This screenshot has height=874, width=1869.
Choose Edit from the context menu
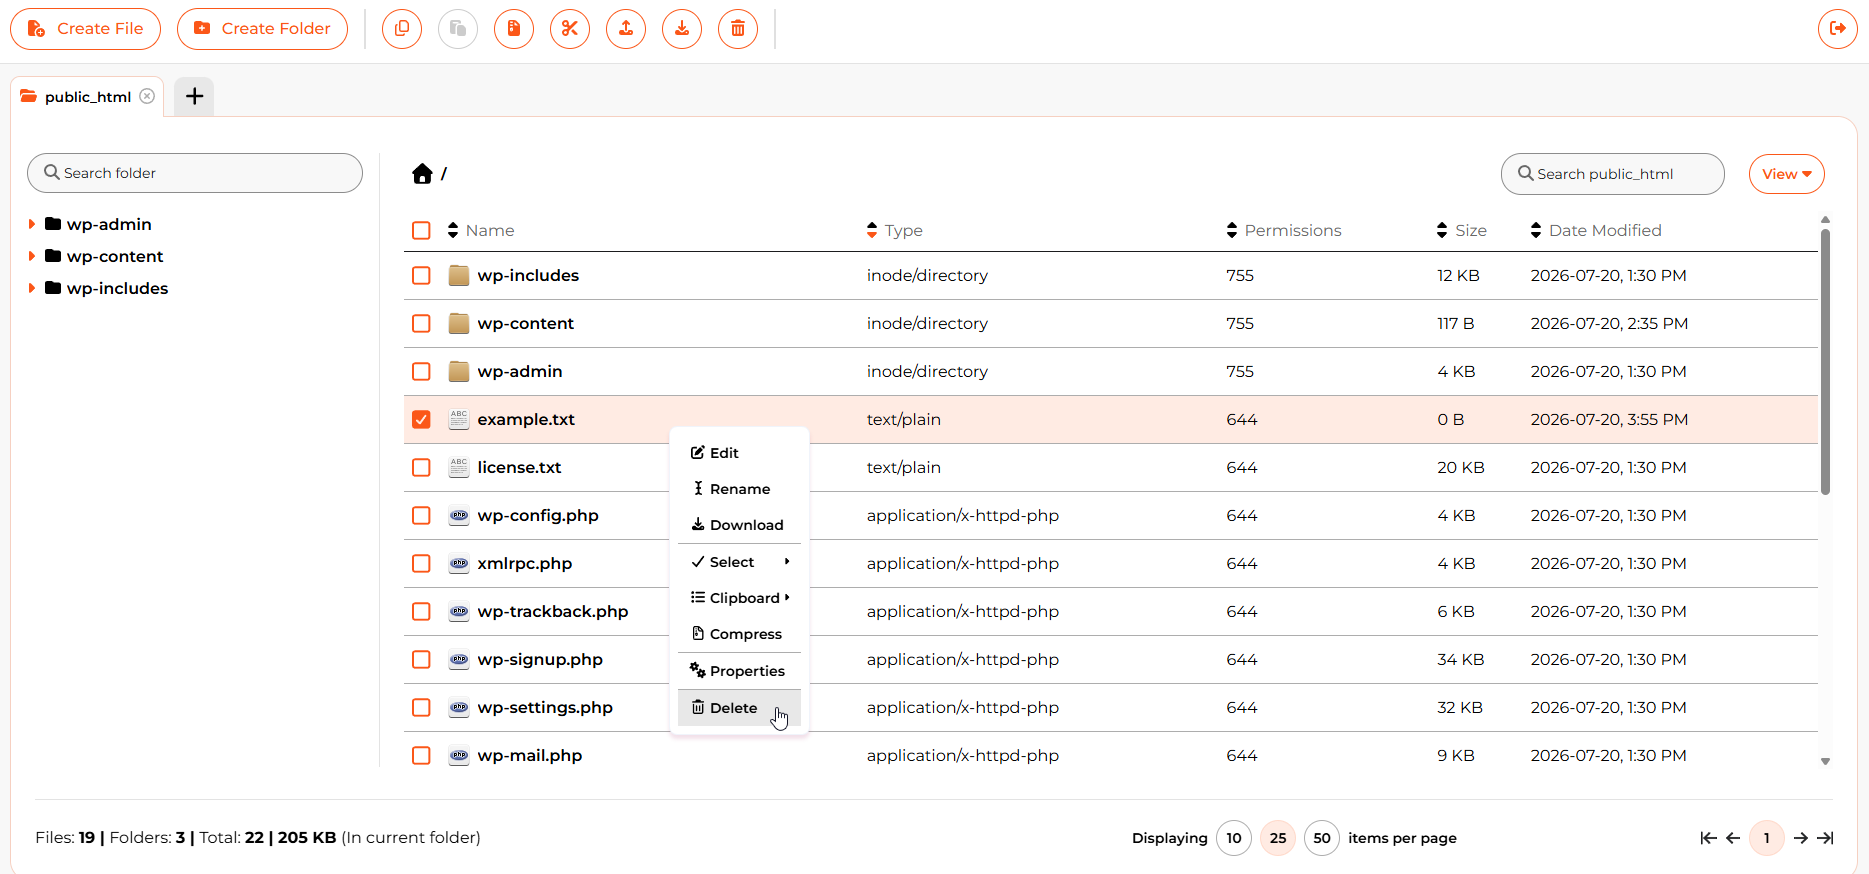click(739, 453)
